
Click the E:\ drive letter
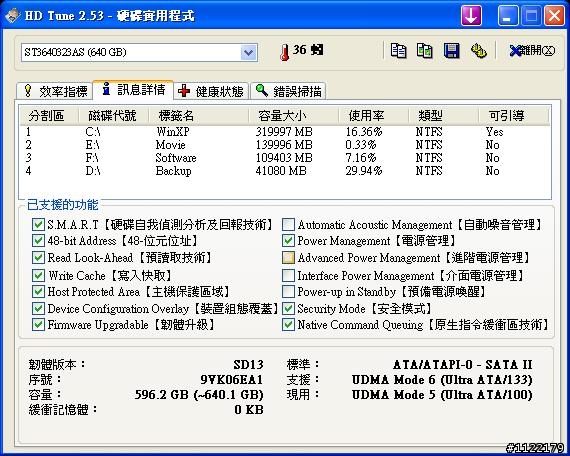click(92, 145)
